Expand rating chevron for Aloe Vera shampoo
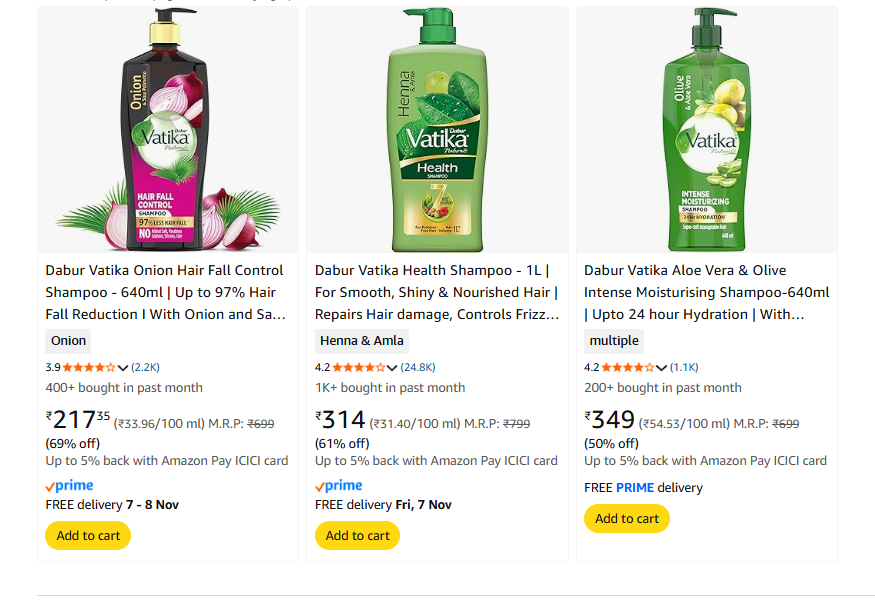The image size is (875, 602). 662,367
